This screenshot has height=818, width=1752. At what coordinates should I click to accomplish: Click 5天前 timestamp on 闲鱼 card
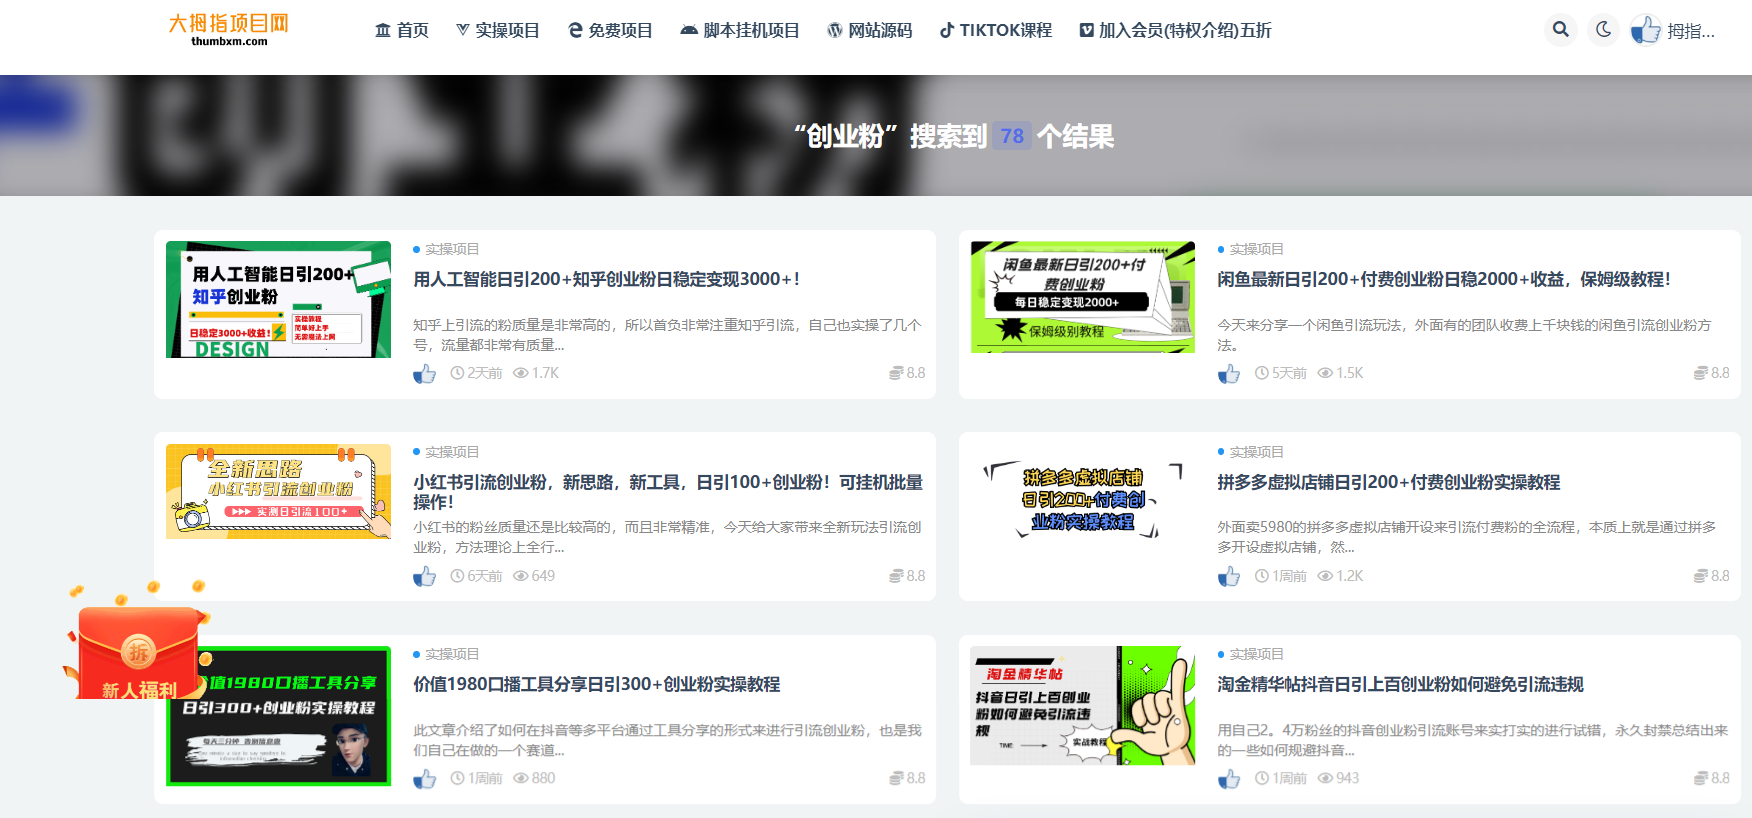point(1281,373)
